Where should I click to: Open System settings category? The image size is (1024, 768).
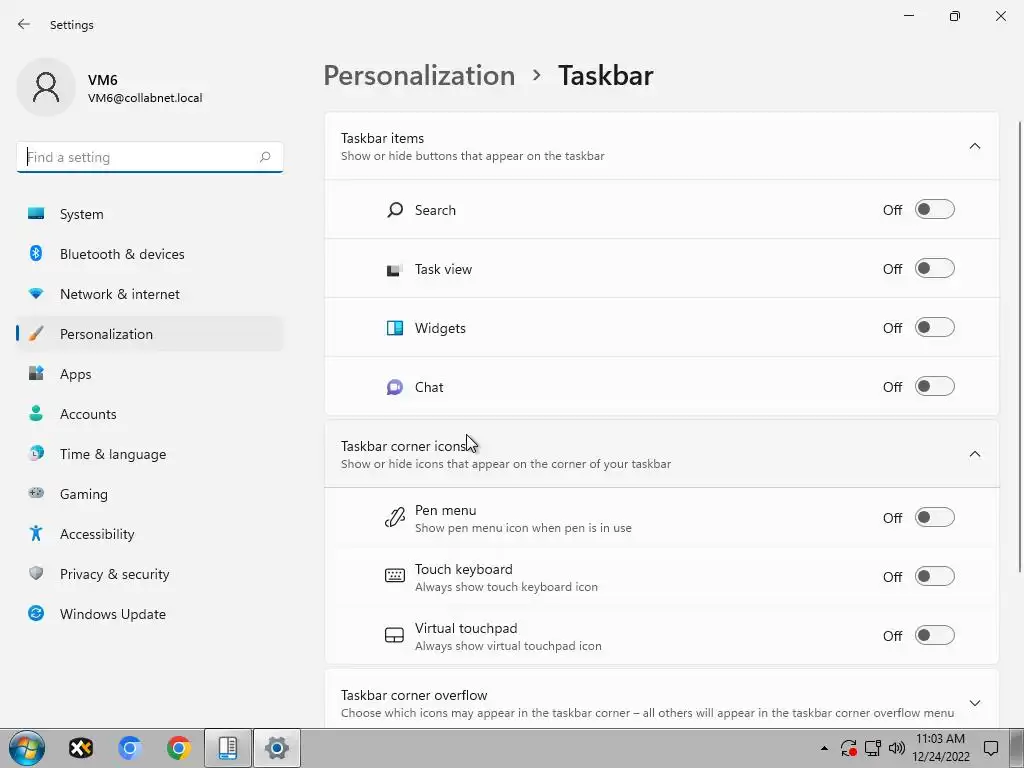coord(150,214)
